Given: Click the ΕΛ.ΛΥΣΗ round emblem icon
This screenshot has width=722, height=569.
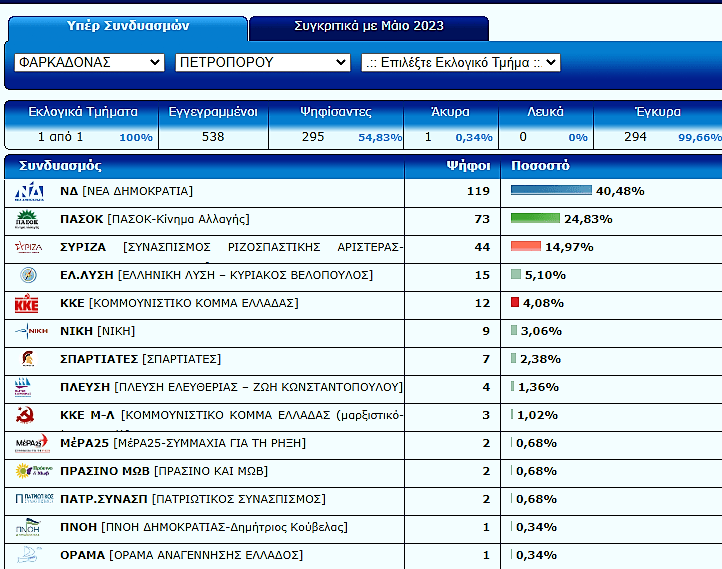Looking at the screenshot, I should pyautogui.click(x=28, y=275).
